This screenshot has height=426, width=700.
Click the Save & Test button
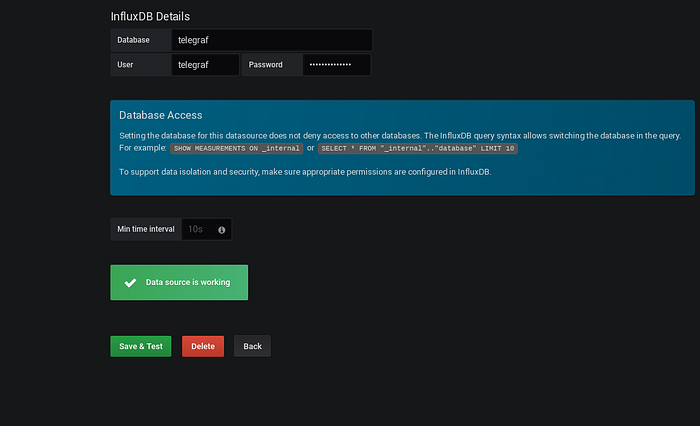[x=141, y=346]
